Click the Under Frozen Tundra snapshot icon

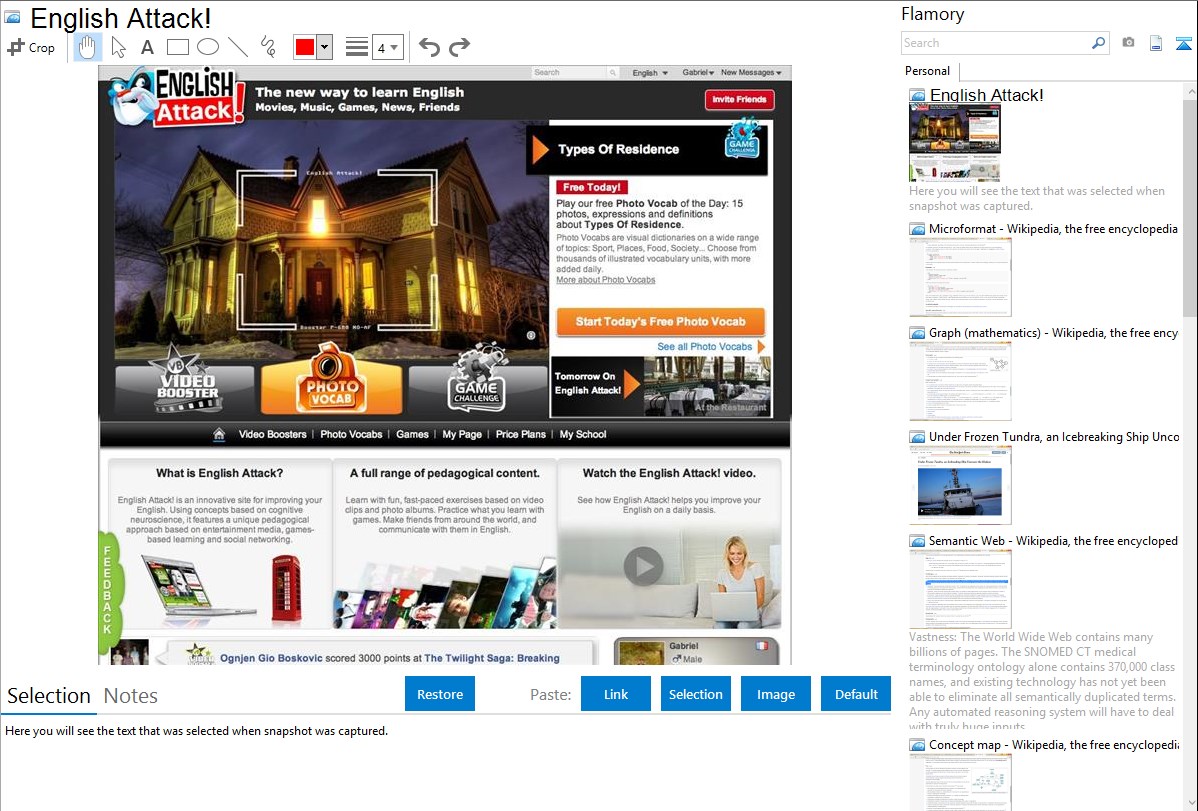tap(917, 437)
